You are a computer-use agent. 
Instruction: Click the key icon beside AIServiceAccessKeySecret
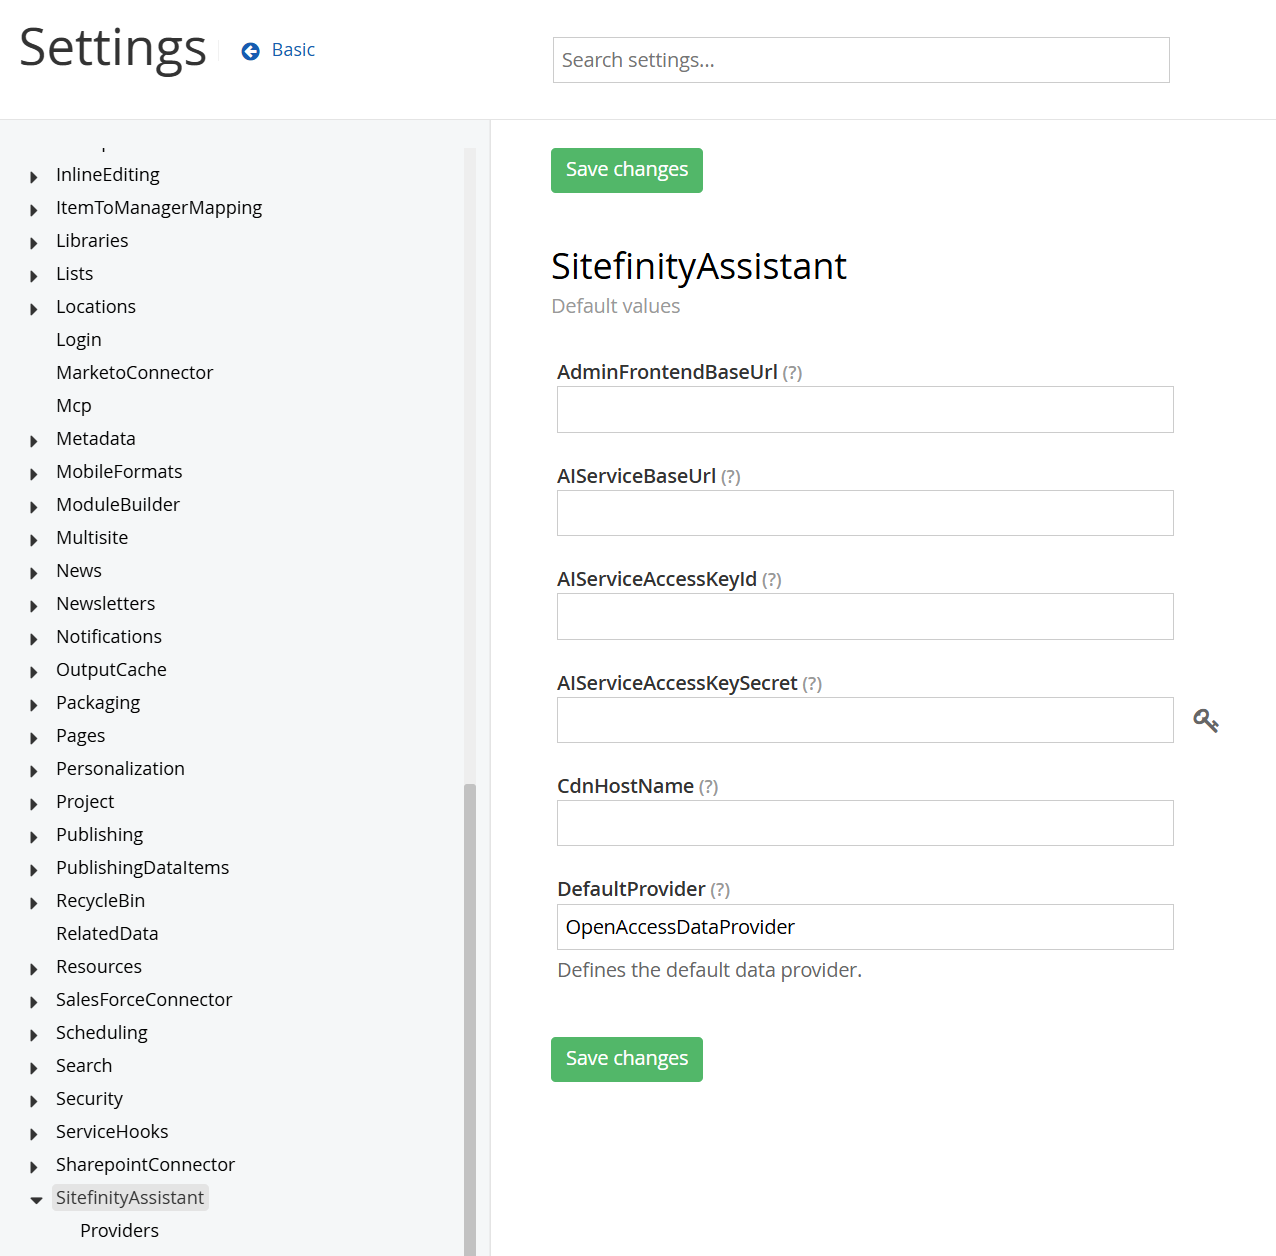click(1206, 720)
